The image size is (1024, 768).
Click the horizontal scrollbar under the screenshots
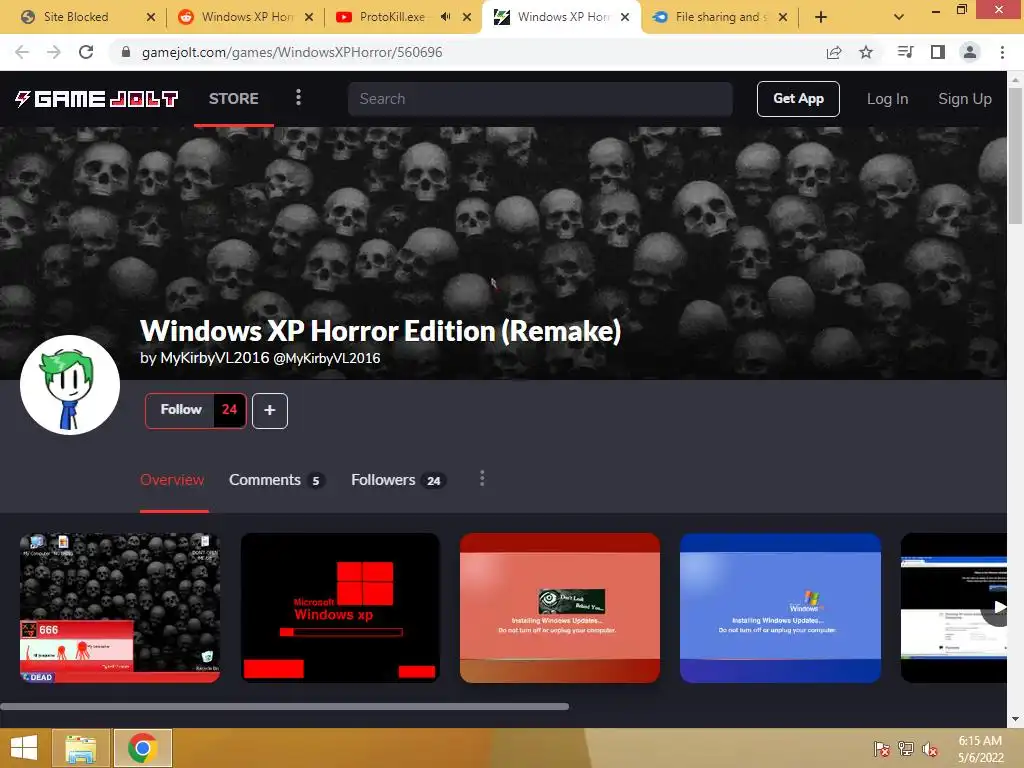pyautogui.click(x=285, y=706)
